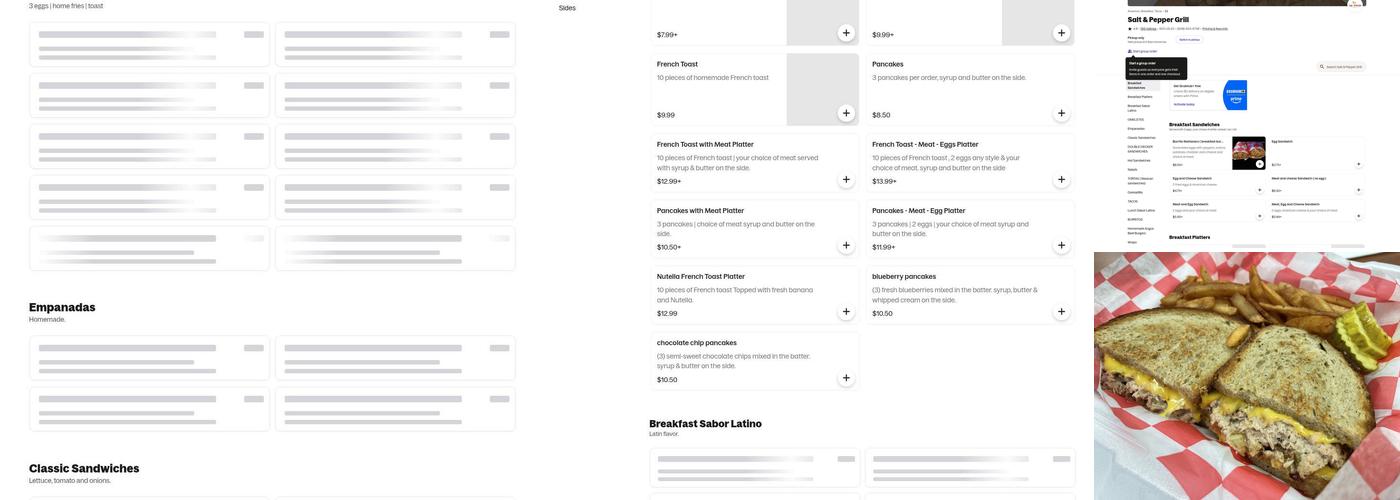Screen dimensions: 1400x500
Task: Open the Breakfast Platters category in sidebar
Action: click(x=1139, y=97)
